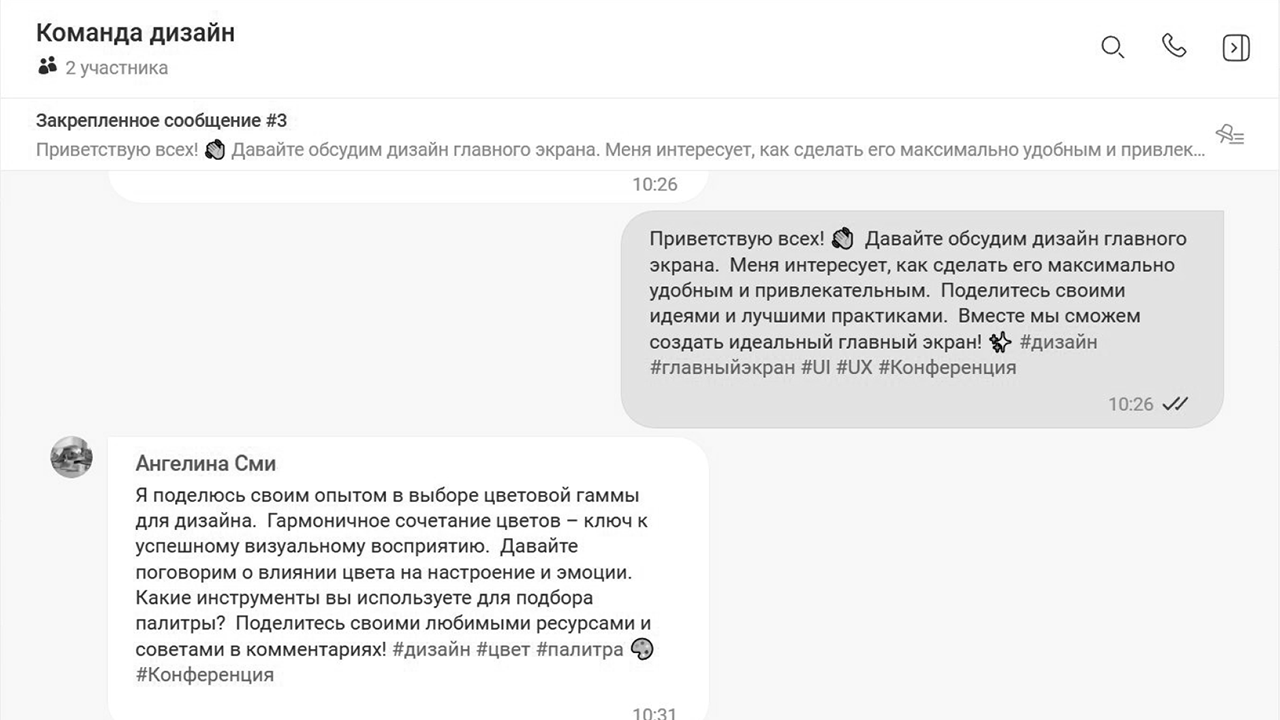Expand the right side panel with chevron icon

tap(1236, 47)
